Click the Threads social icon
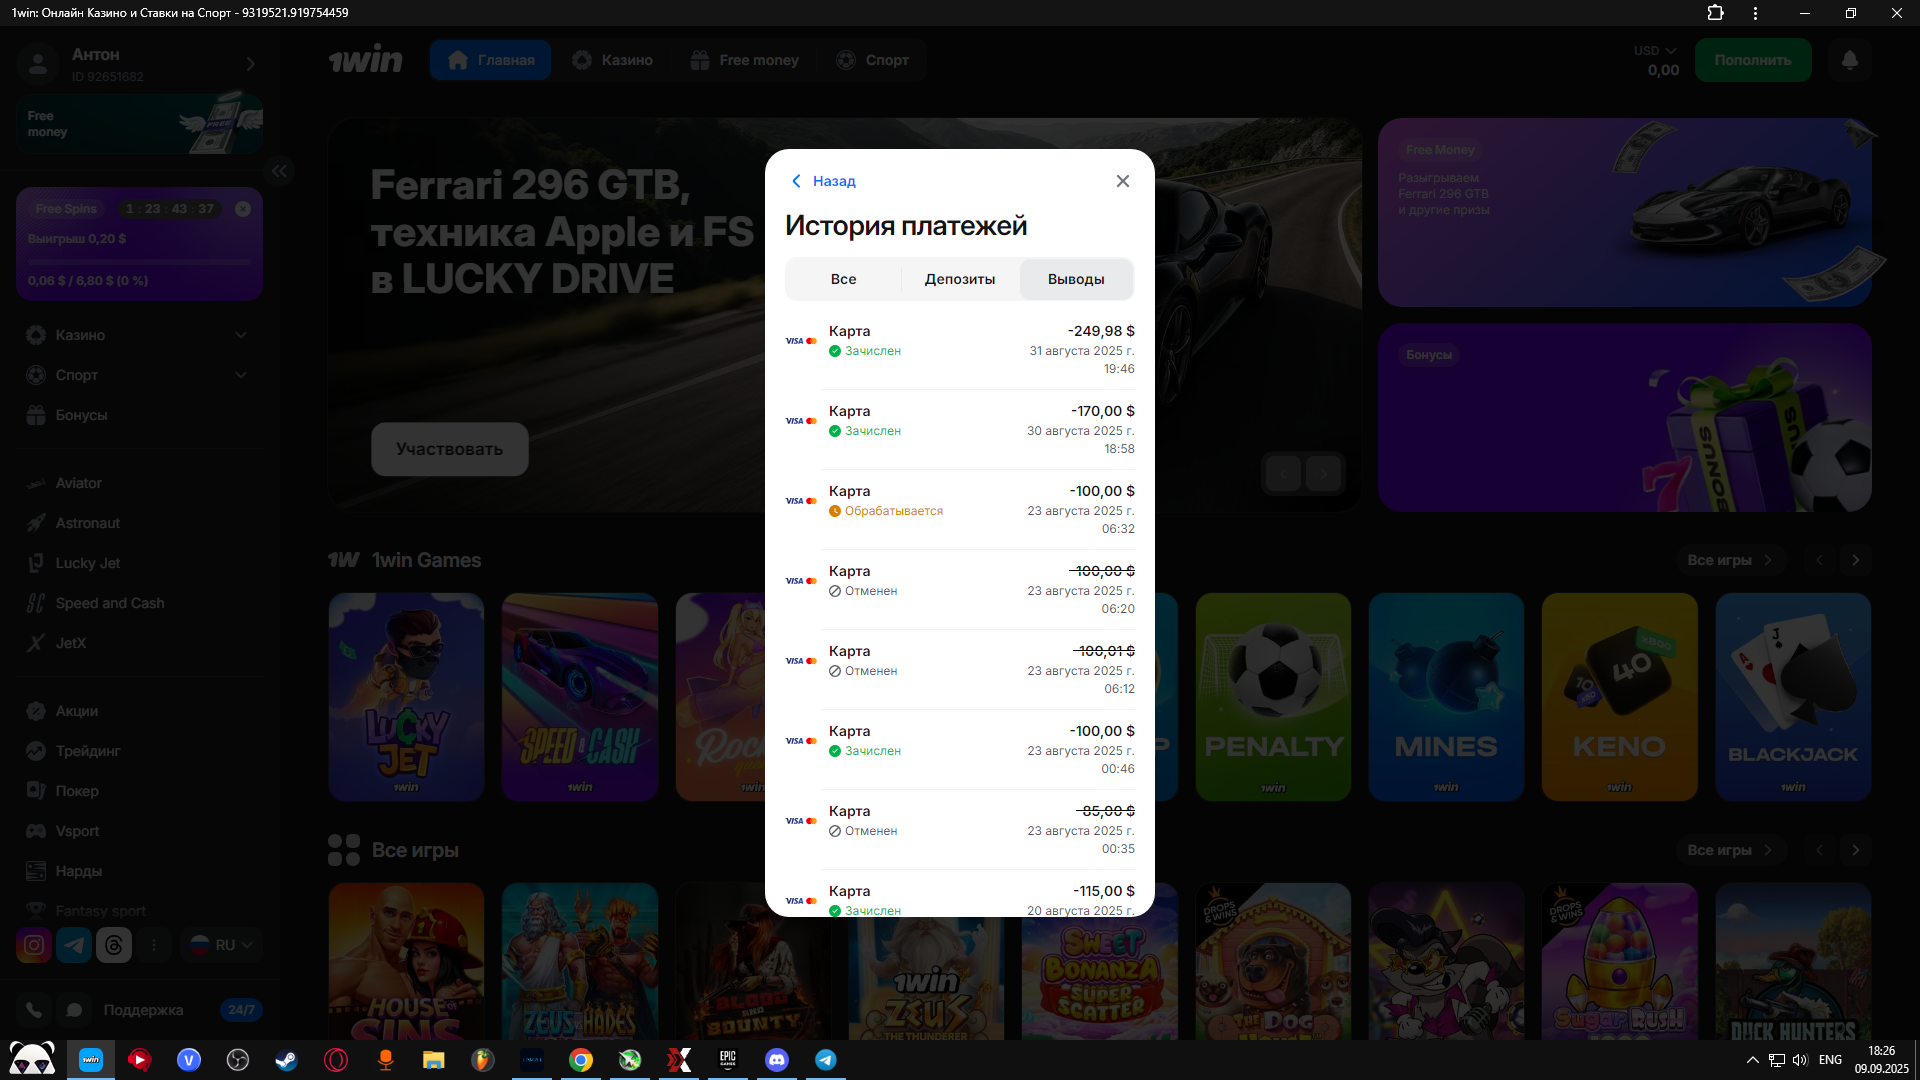This screenshot has width=1920, height=1080. (114, 945)
